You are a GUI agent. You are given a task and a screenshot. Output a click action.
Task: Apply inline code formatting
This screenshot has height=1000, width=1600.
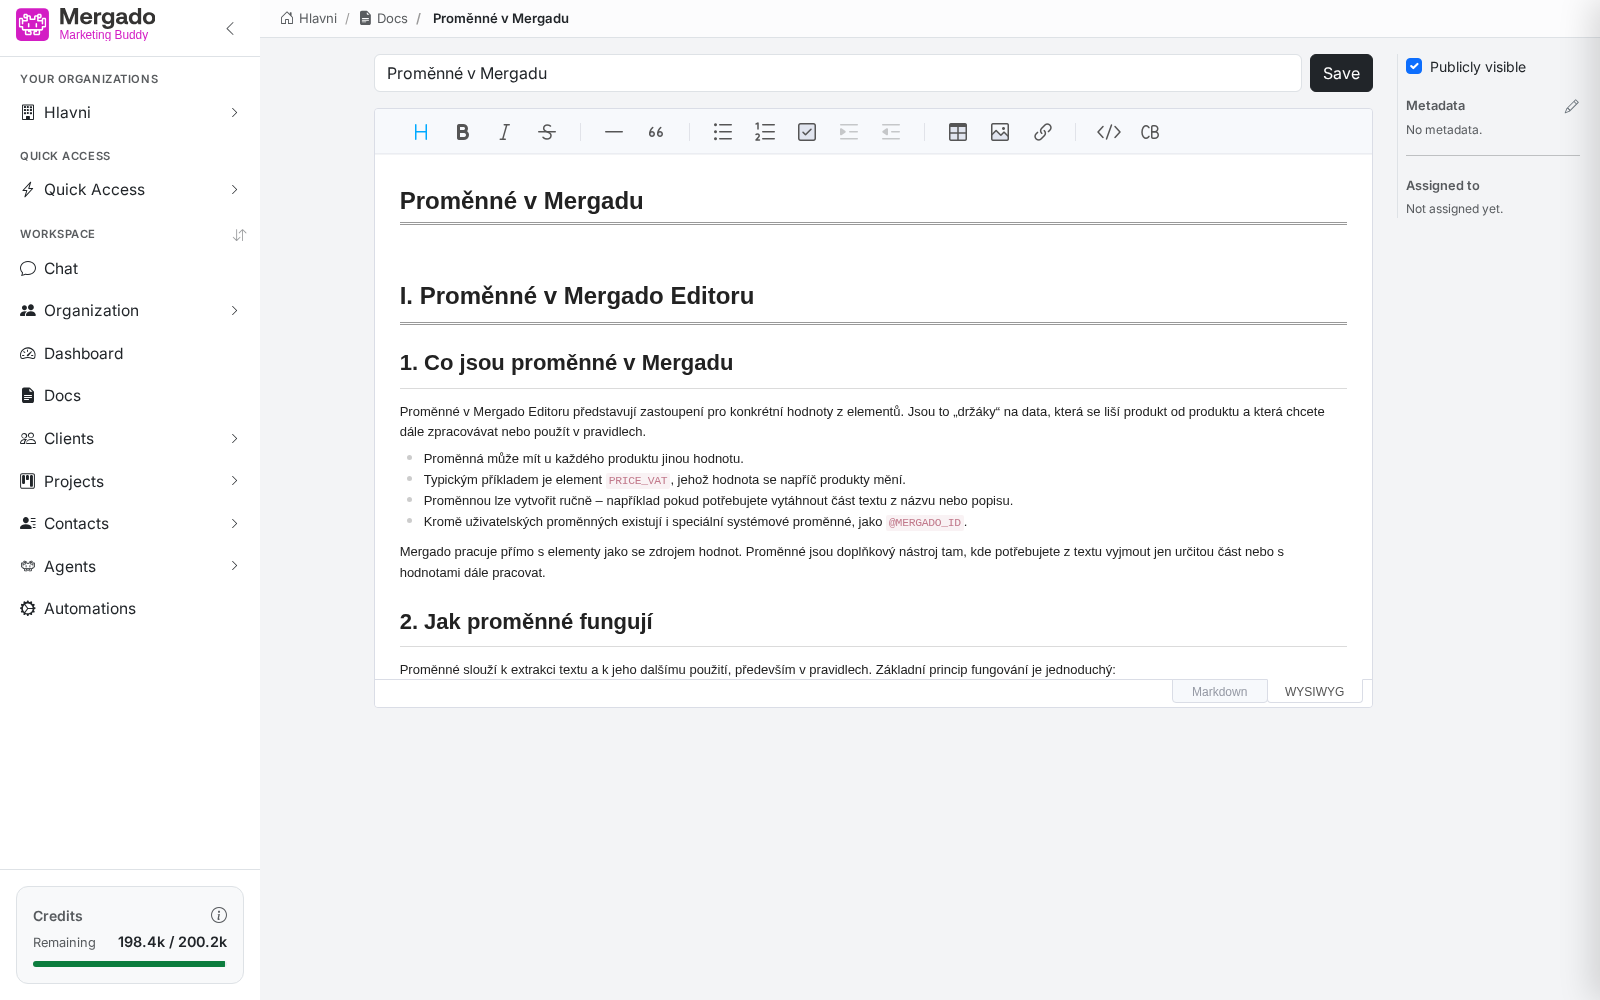pos(1109,132)
